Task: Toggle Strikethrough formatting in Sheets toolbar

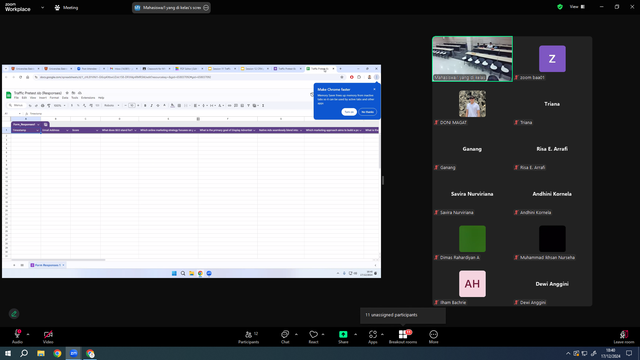Action: (x=158, y=106)
